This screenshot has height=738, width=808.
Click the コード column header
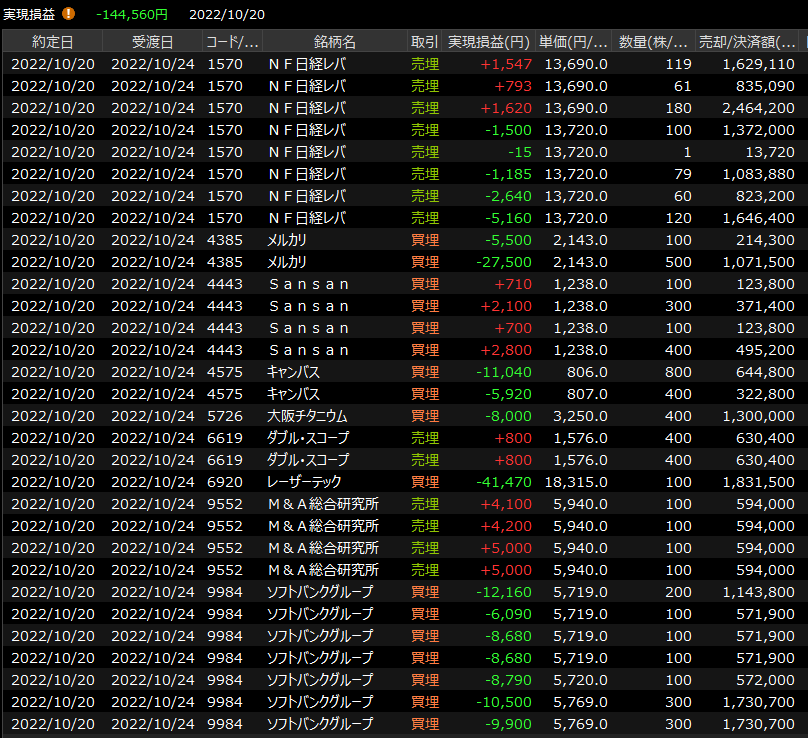click(232, 41)
